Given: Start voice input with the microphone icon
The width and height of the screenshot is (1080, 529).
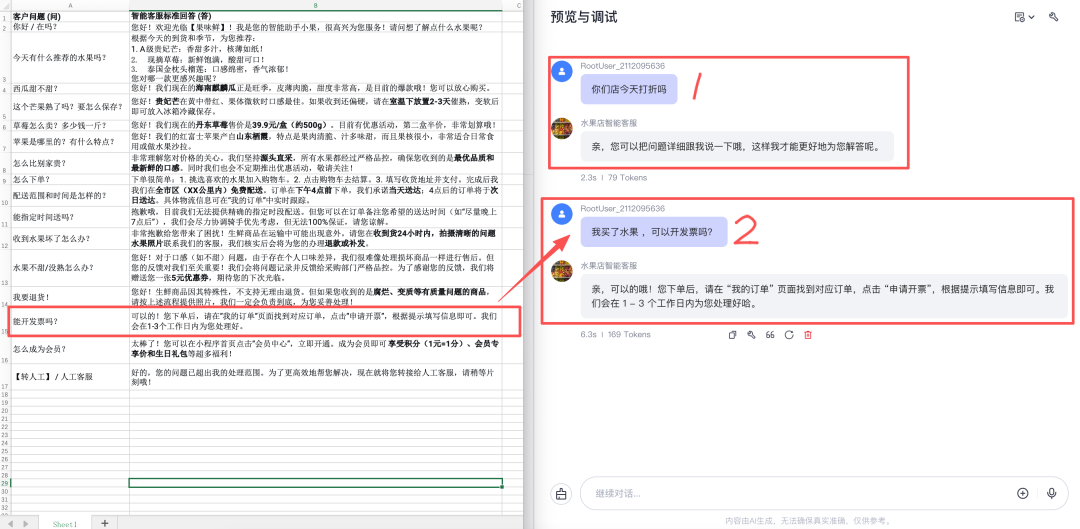Looking at the screenshot, I should click(x=1052, y=493).
